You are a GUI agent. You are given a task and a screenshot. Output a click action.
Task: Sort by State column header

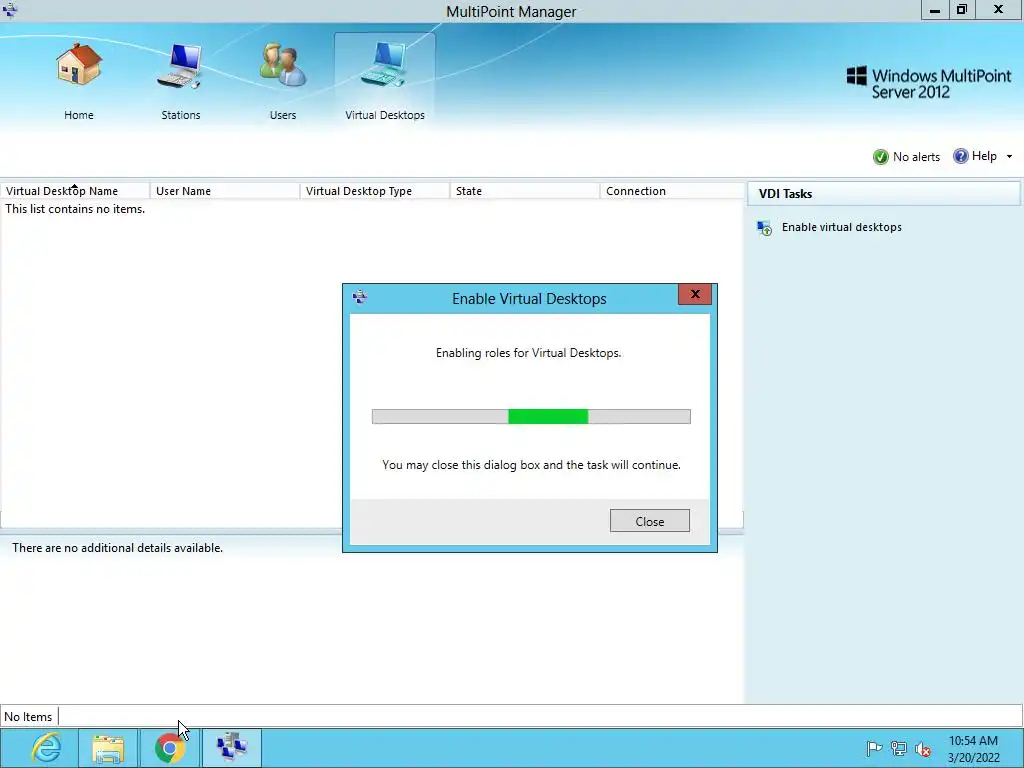pyautogui.click(x=524, y=191)
